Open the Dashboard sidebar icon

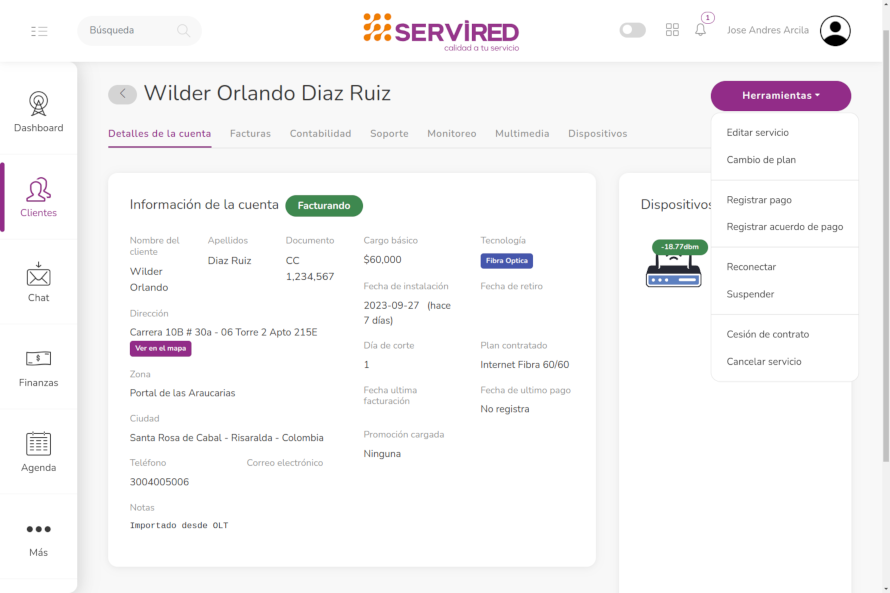38,104
